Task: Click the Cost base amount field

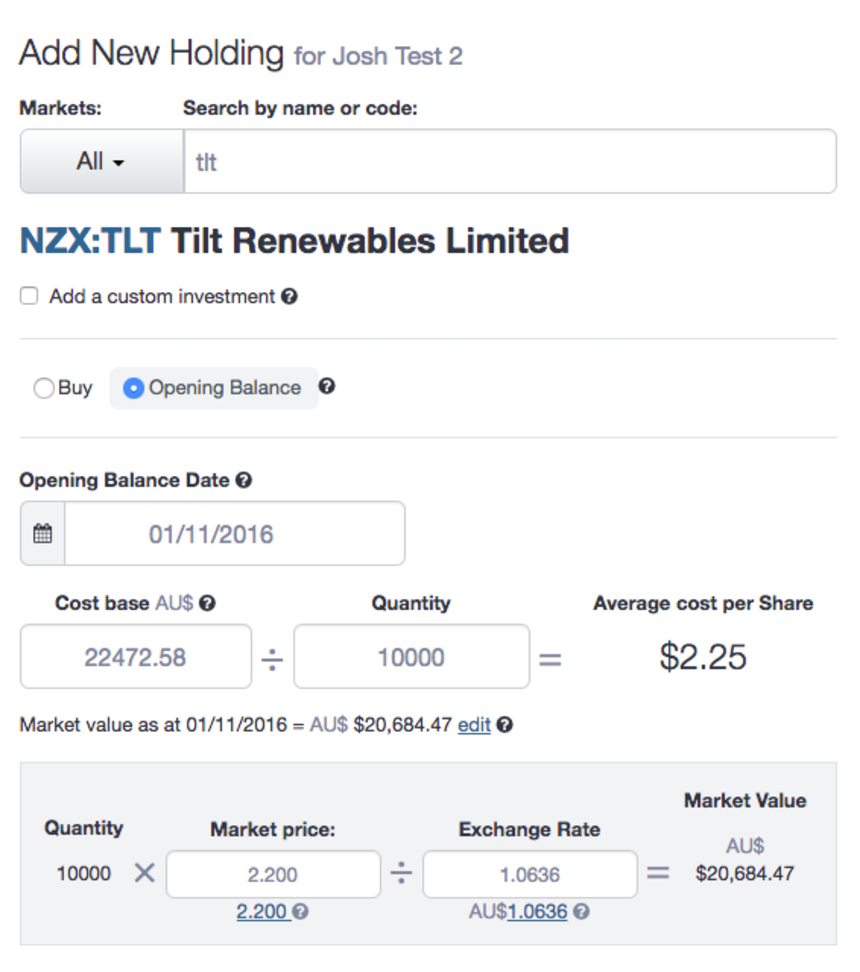Action: [x=135, y=656]
